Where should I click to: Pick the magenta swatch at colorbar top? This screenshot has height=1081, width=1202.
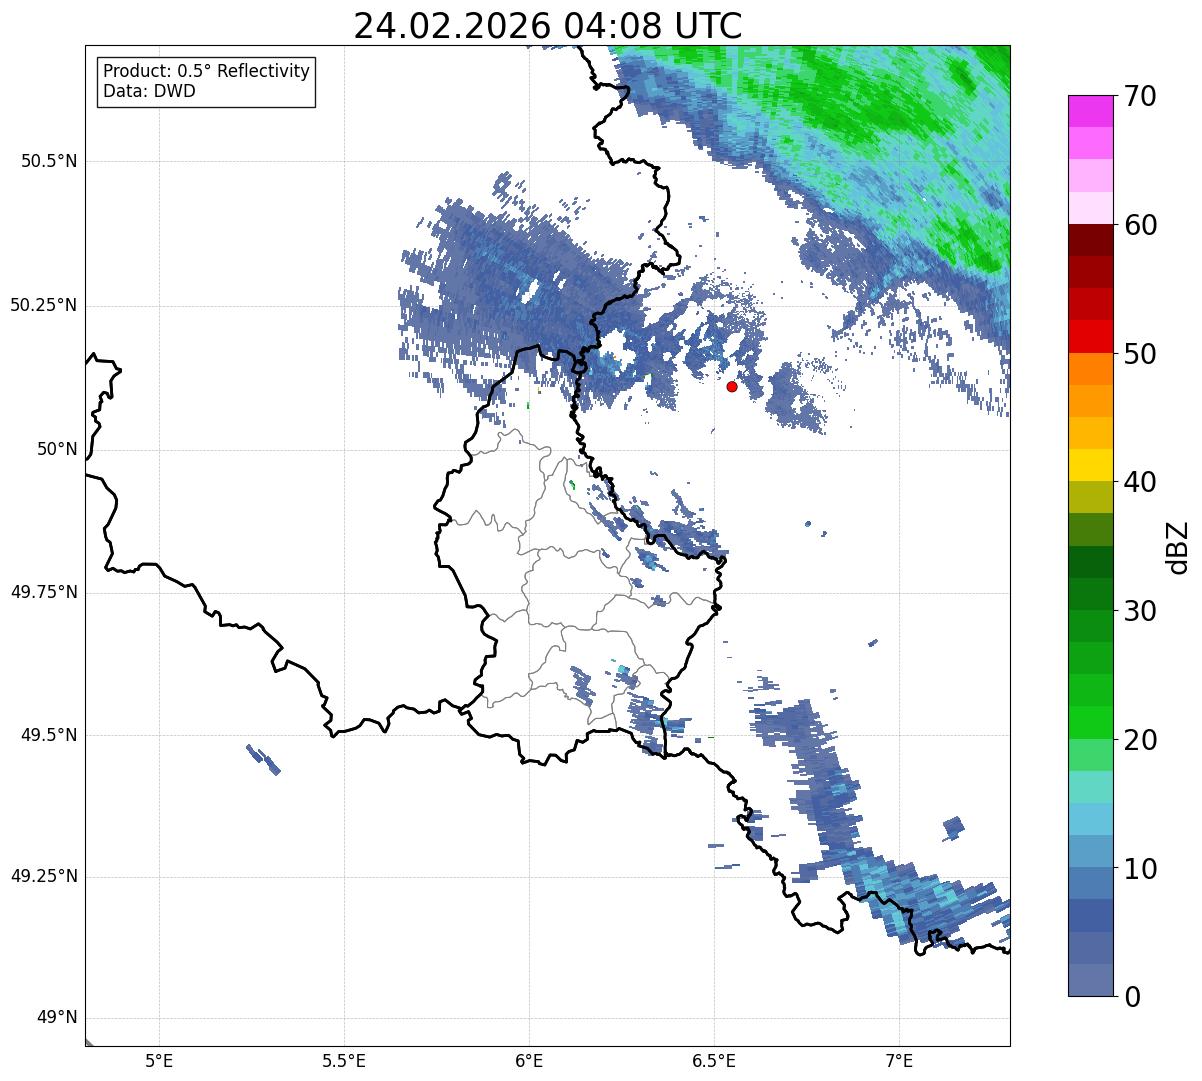1091,112
